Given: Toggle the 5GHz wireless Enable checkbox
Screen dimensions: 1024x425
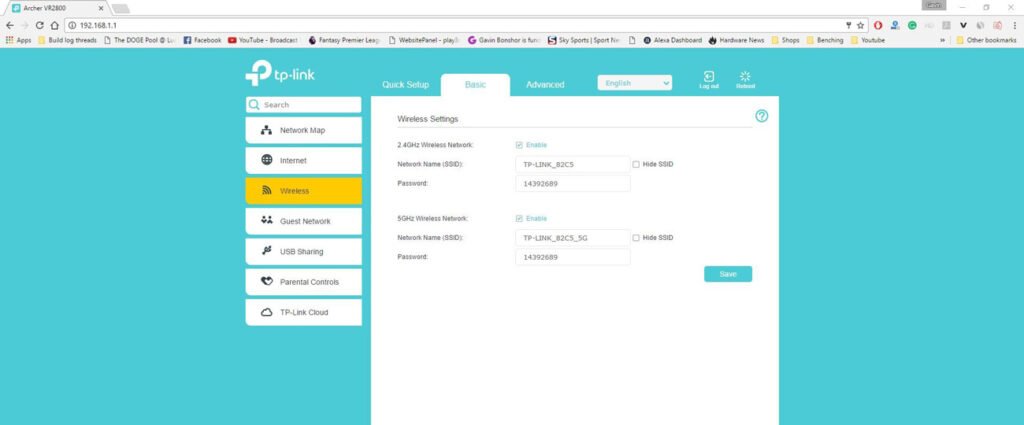Looking at the screenshot, I should (519, 218).
